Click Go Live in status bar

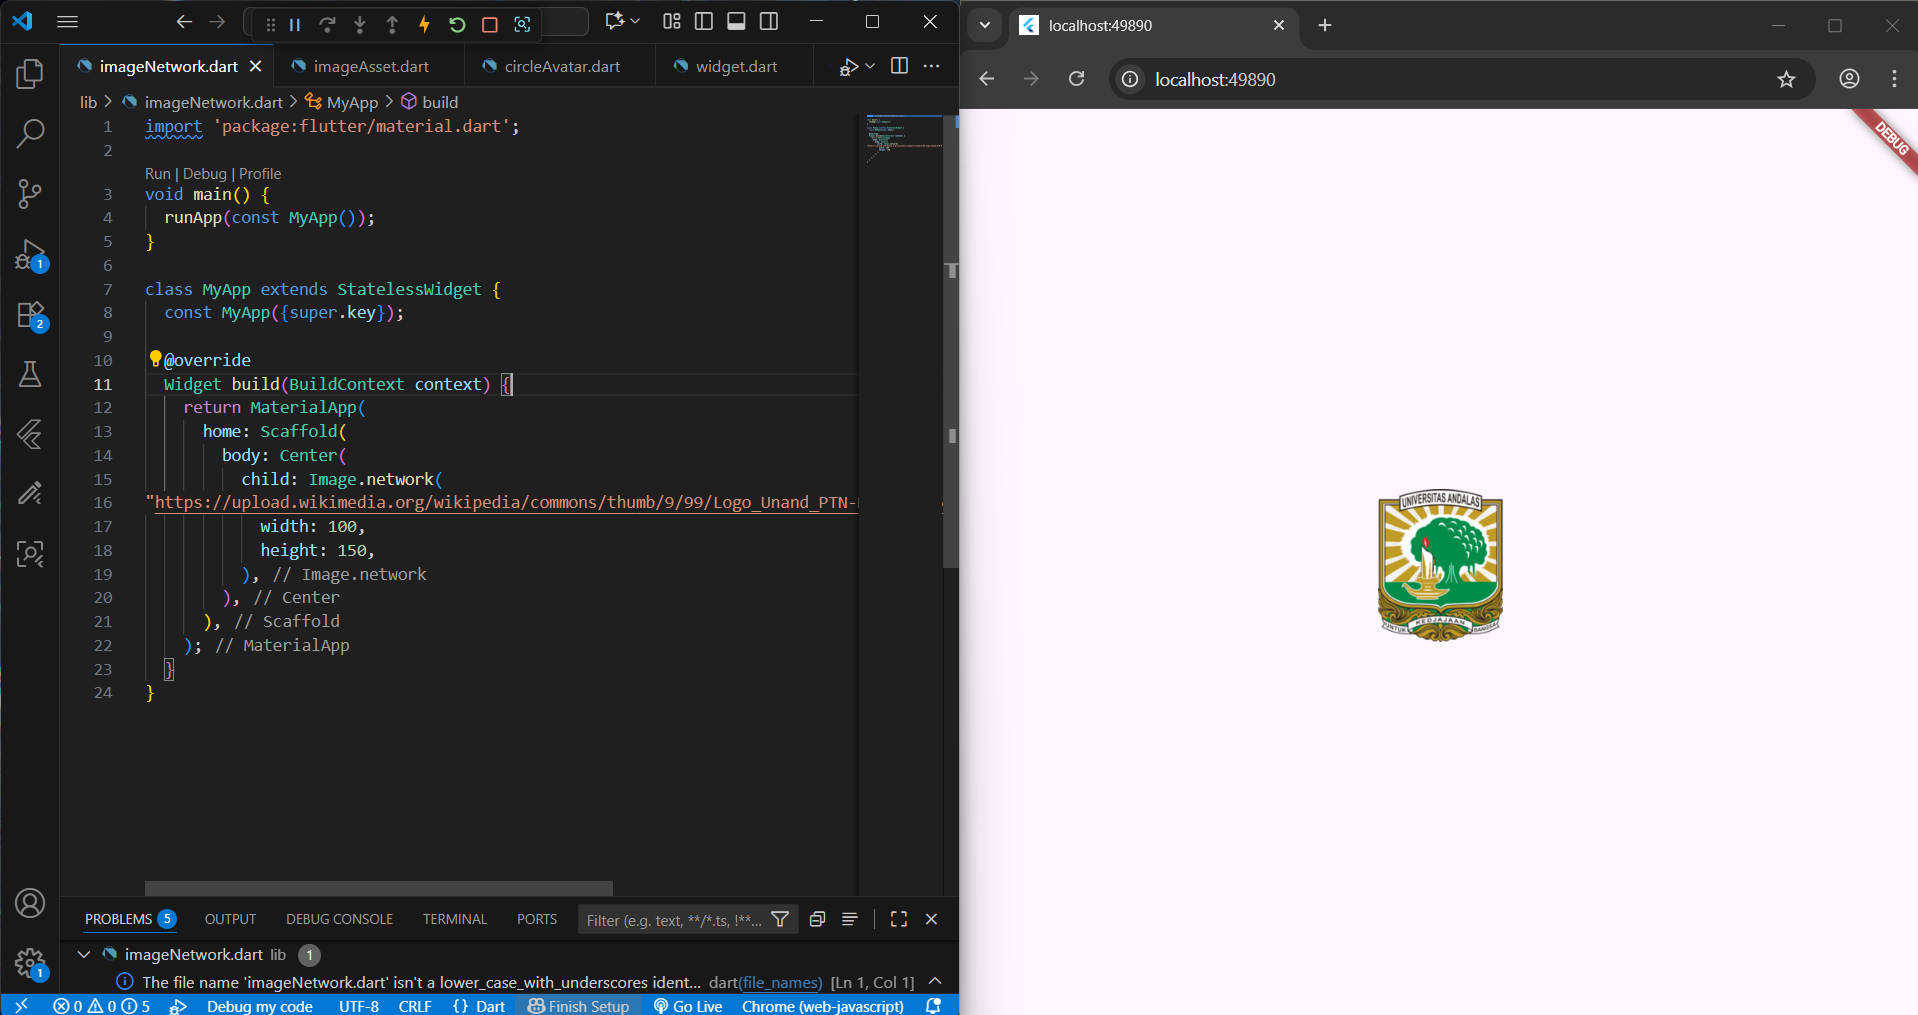click(x=688, y=1006)
